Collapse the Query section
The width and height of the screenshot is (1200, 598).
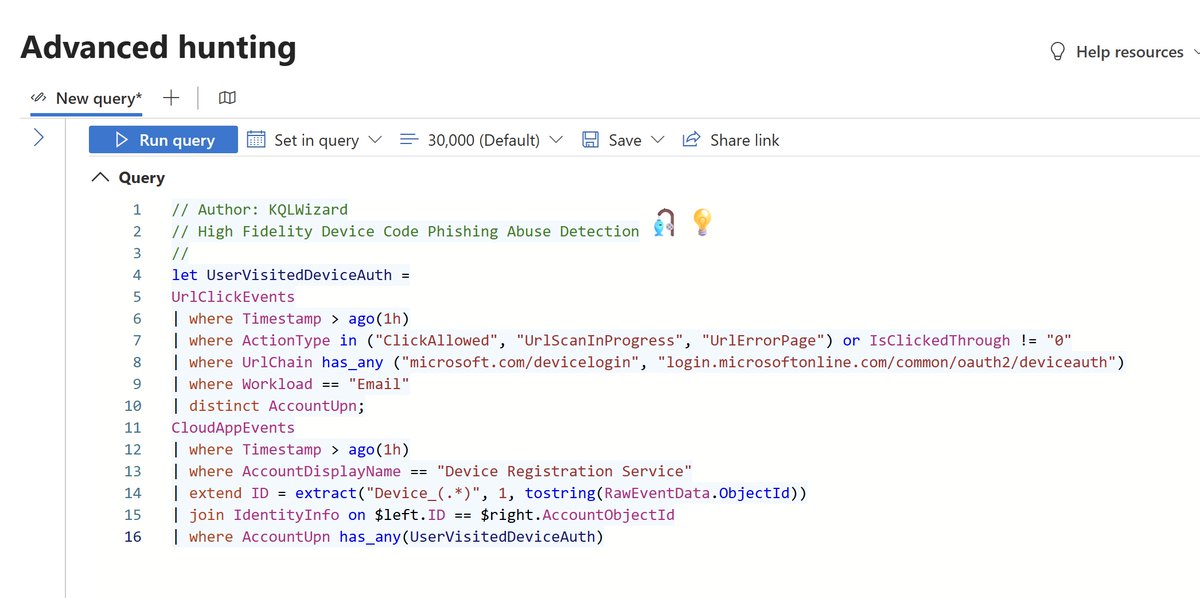coord(100,177)
